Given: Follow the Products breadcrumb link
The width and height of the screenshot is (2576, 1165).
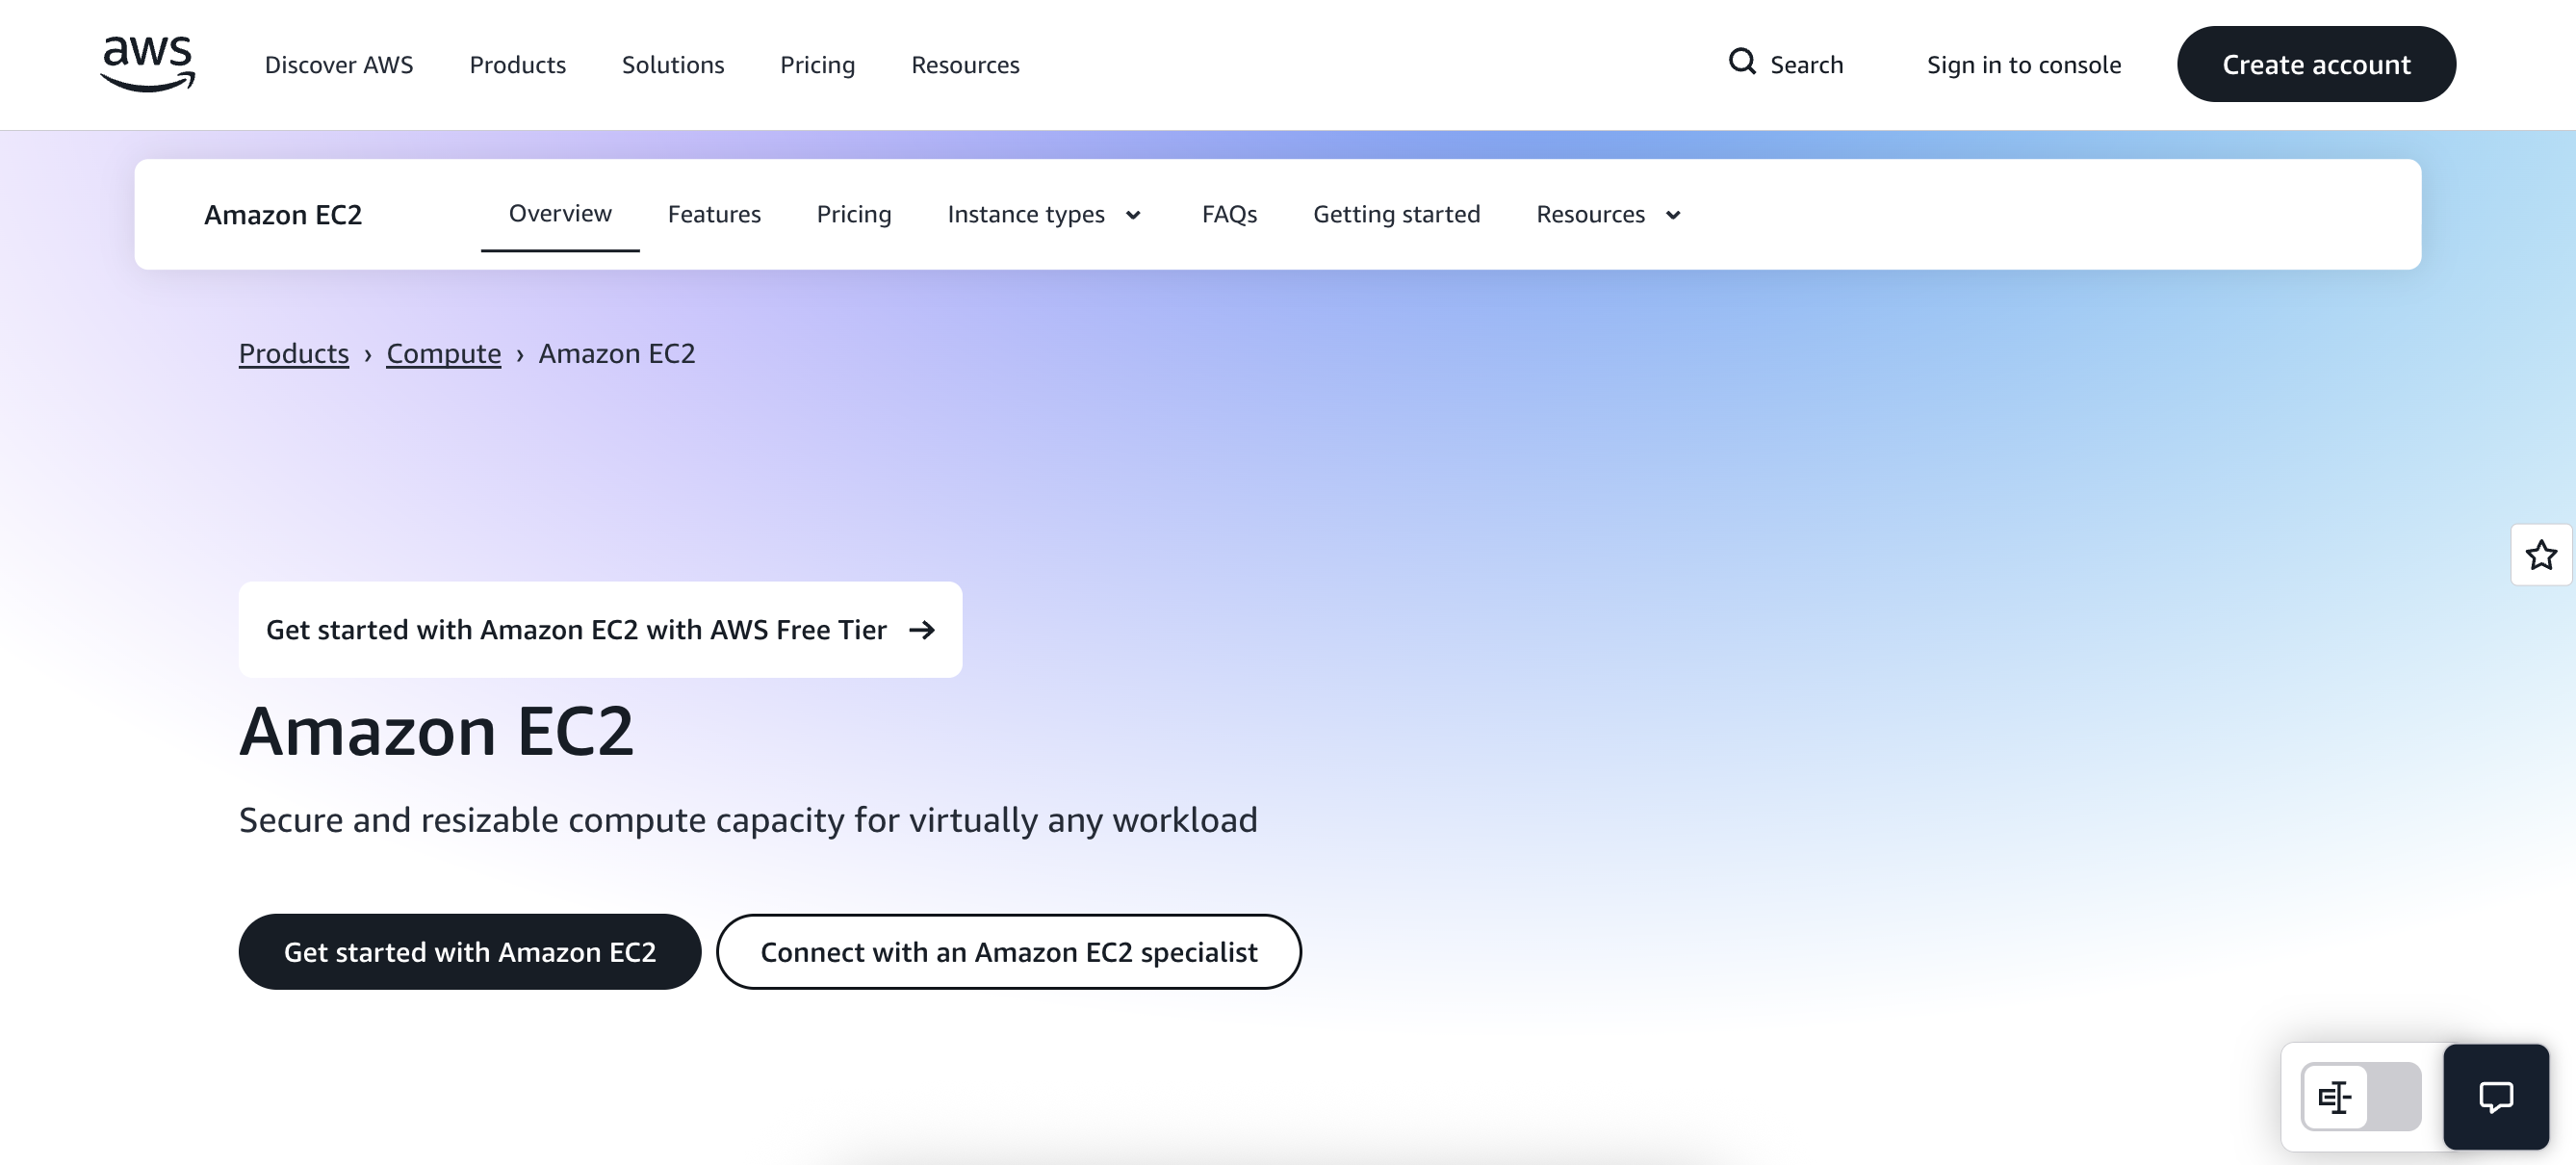Looking at the screenshot, I should 293,353.
